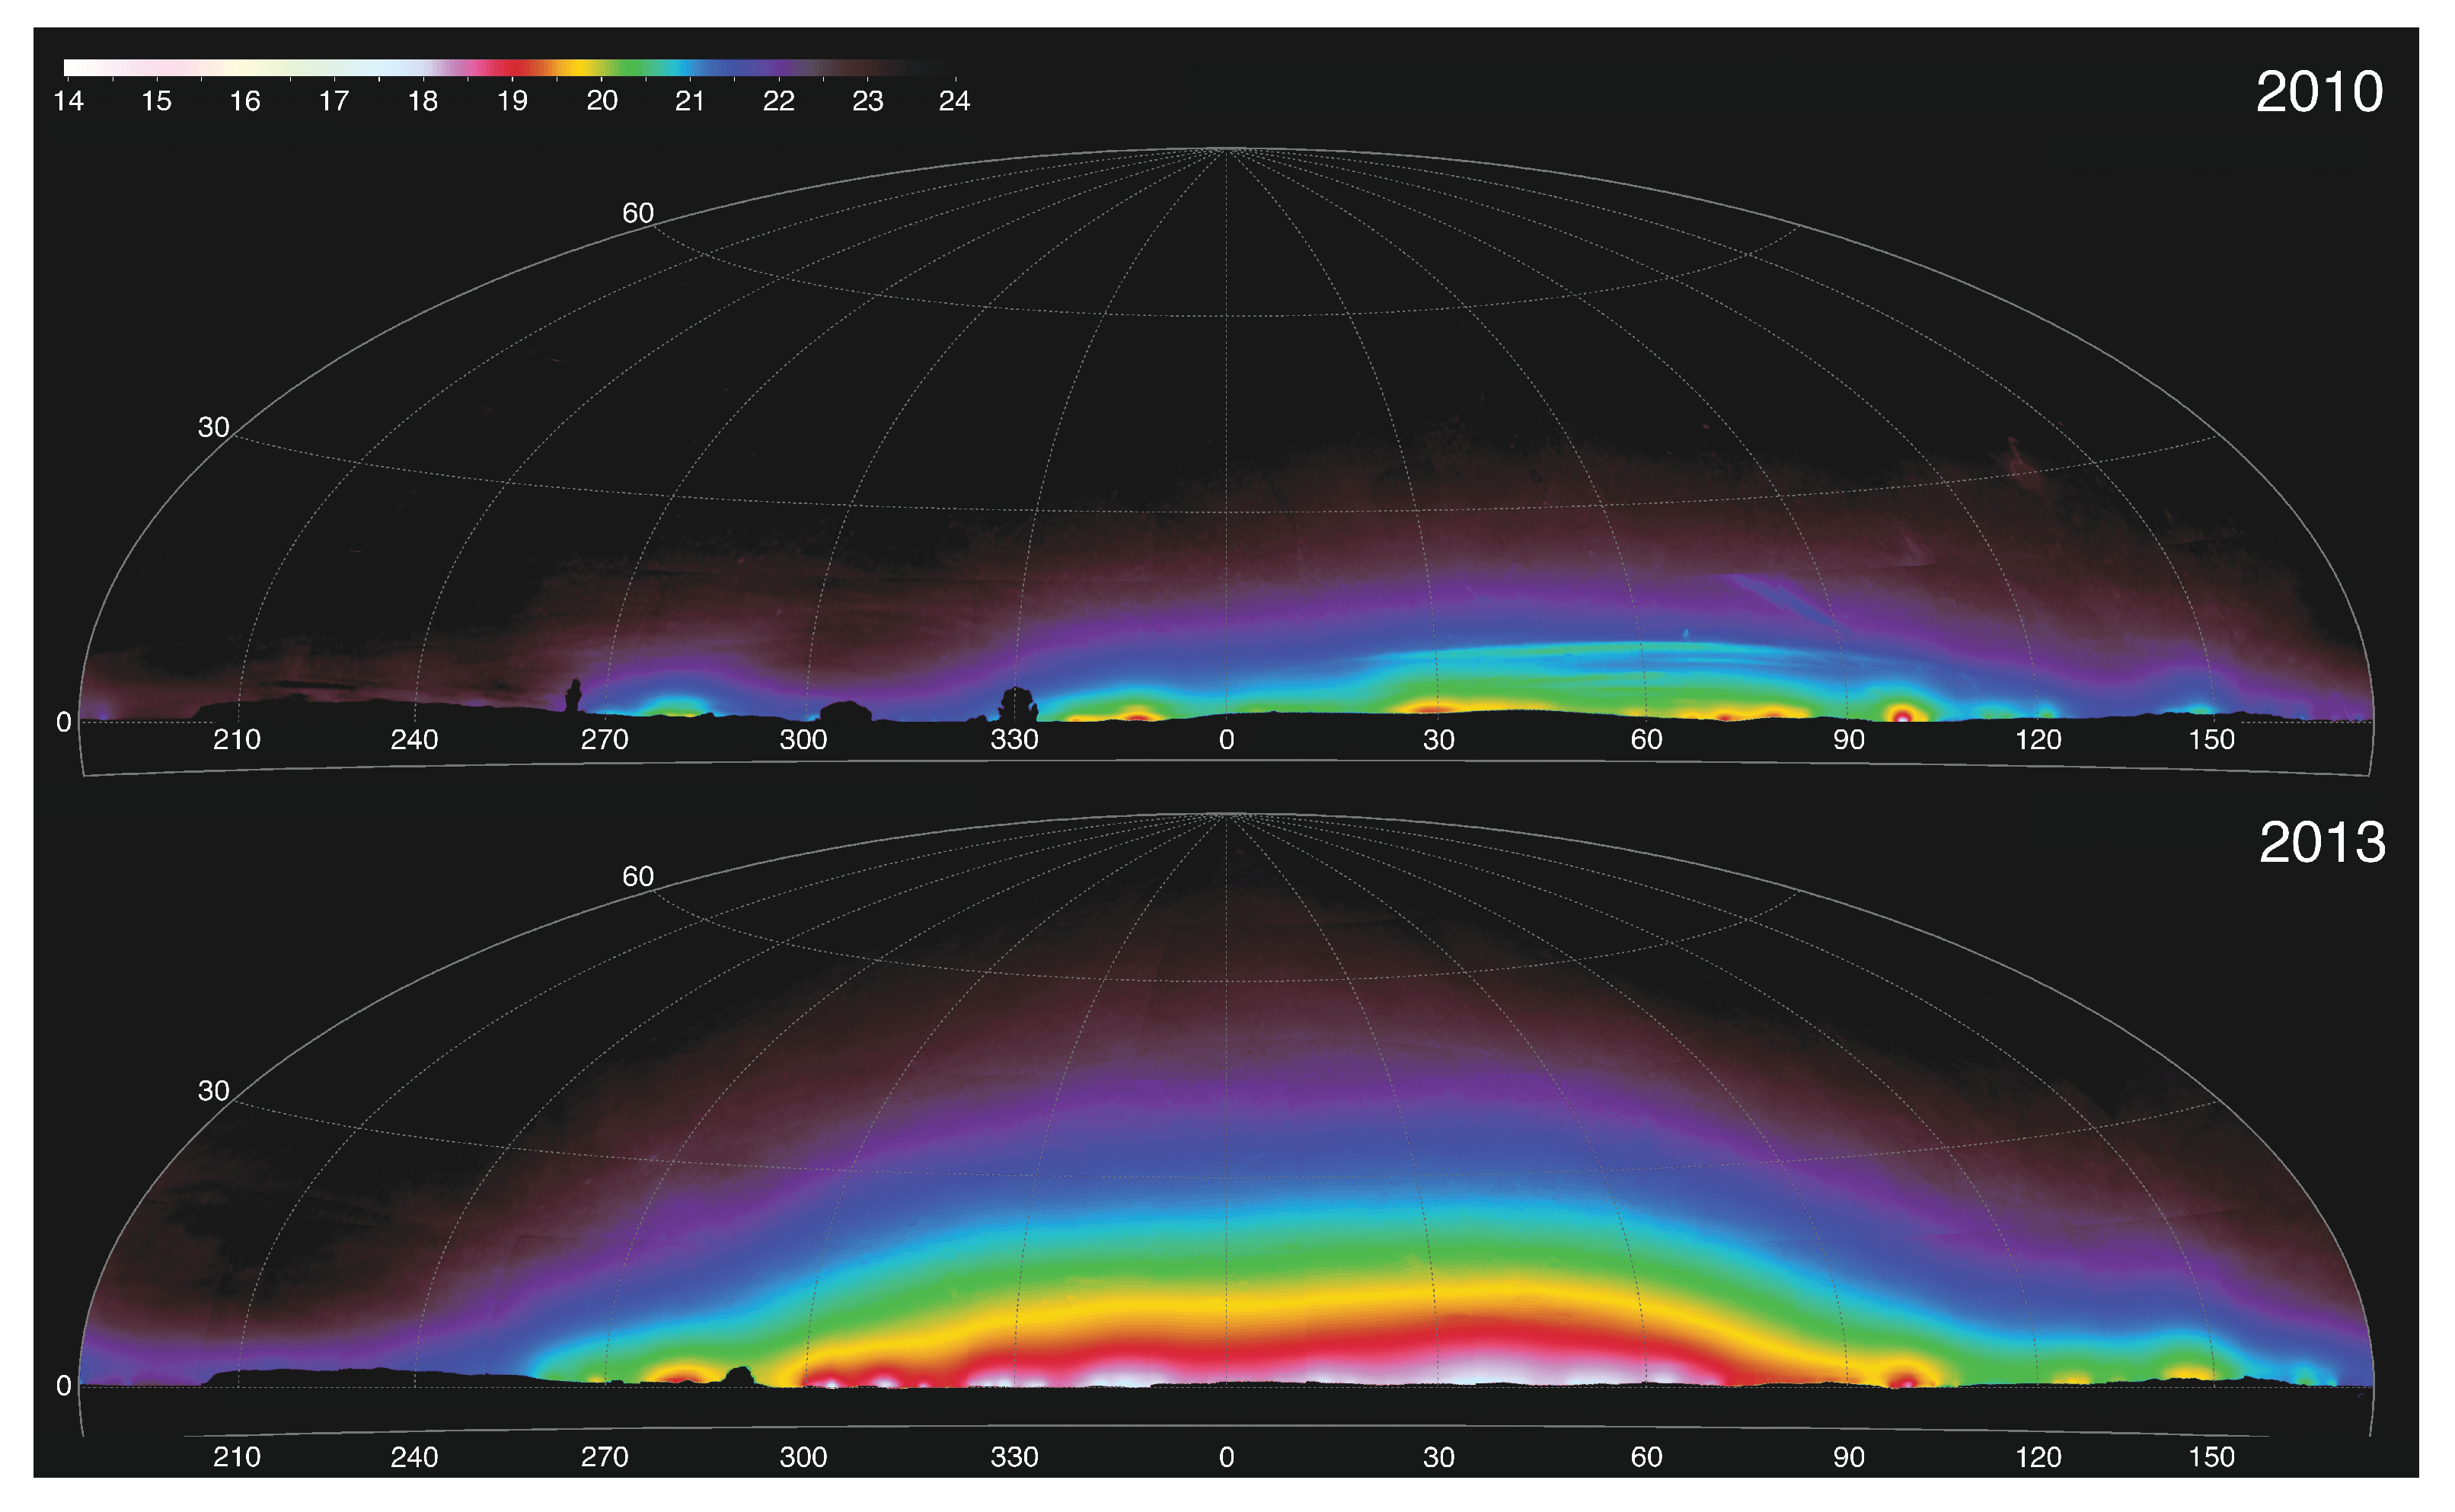Click azimuth 330 label in the 2013 panel

click(1014, 1458)
